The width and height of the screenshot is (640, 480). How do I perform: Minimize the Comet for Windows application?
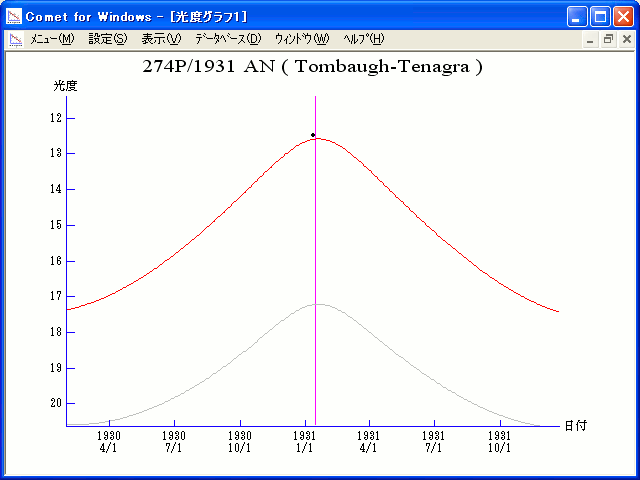(x=577, y=16)
